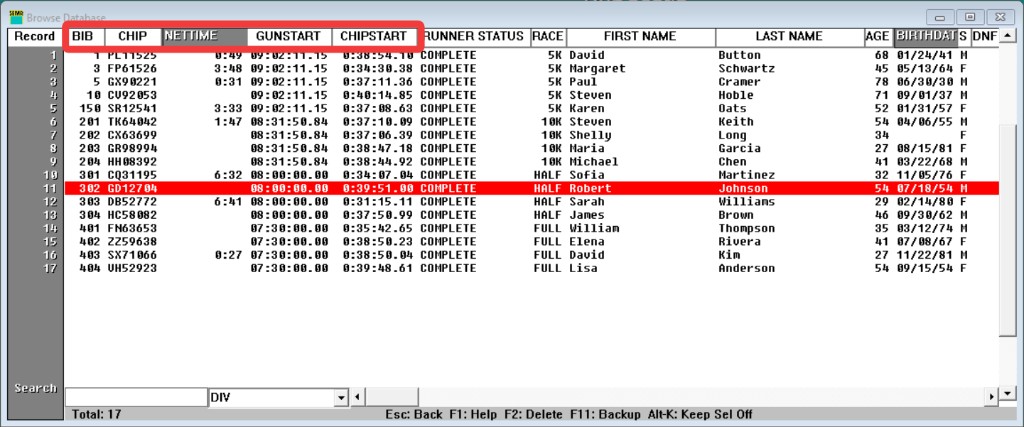
Task: Maximize the Browse Database window
Action: point(970,18)
